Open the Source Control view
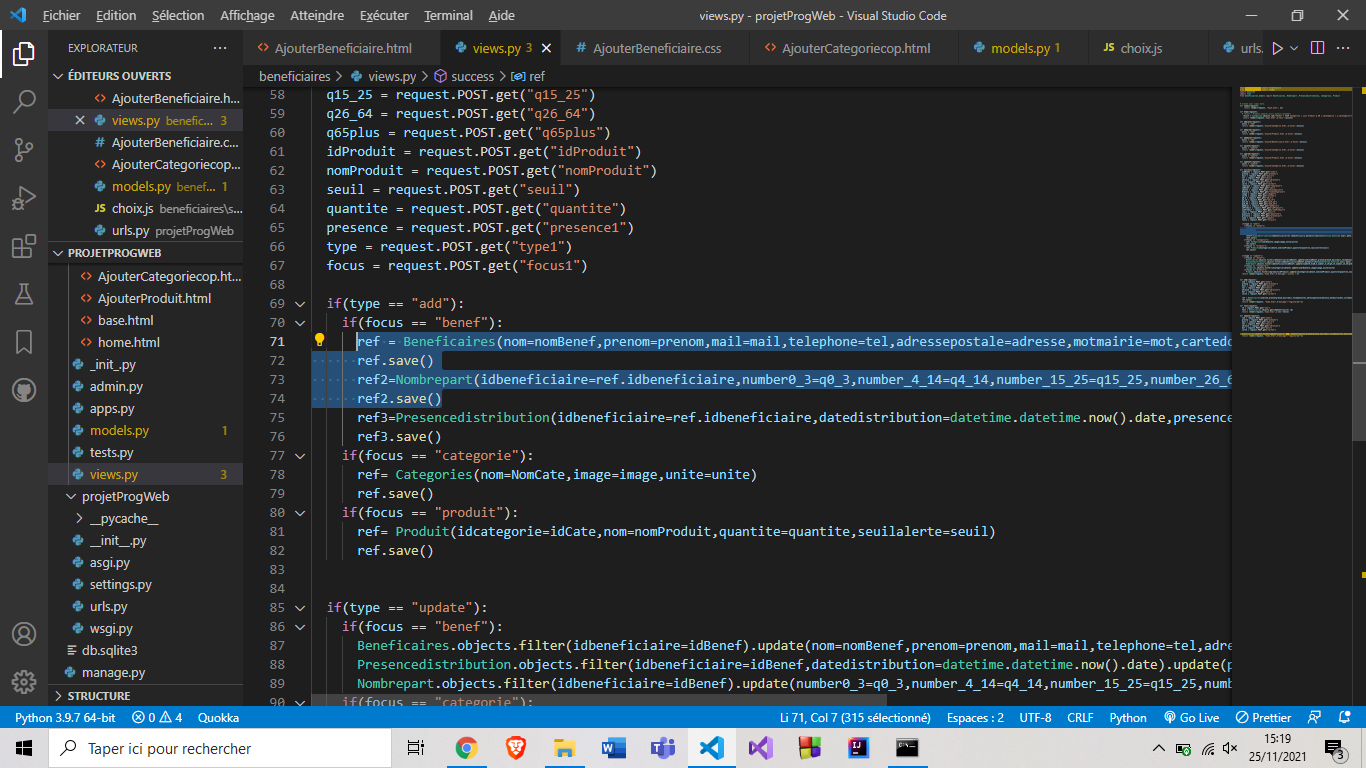This screenshot has height=768, width=1366. [x=24, y=150]
